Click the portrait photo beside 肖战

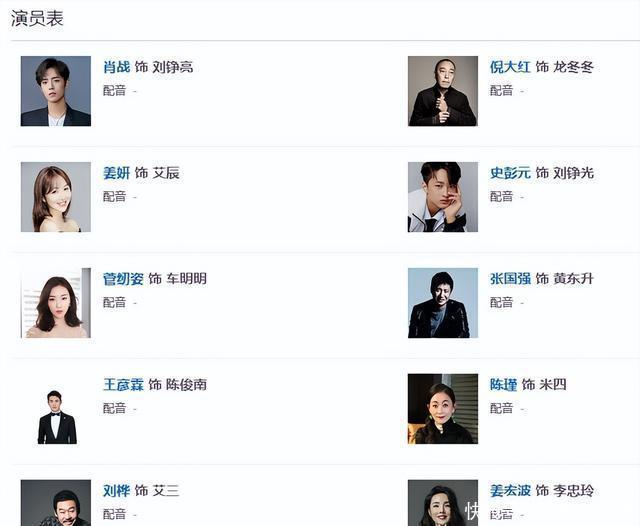tap(56, 91)
